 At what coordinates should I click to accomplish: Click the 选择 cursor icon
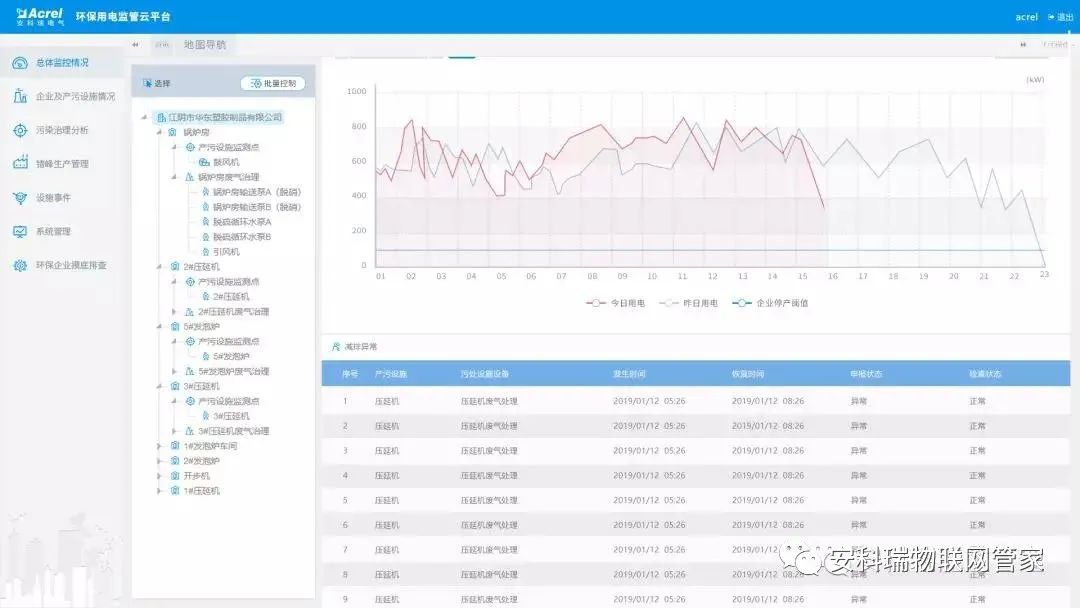(x=147, y=83)
